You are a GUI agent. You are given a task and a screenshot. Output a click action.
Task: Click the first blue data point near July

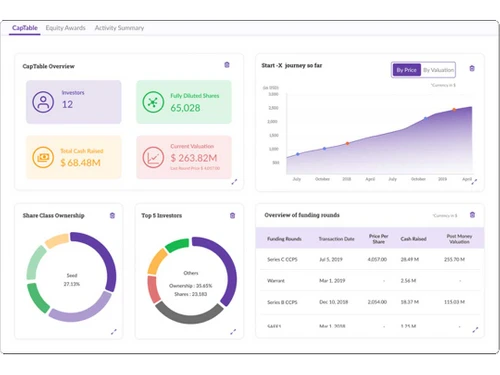pyautogui.click(x=298, y=154)
